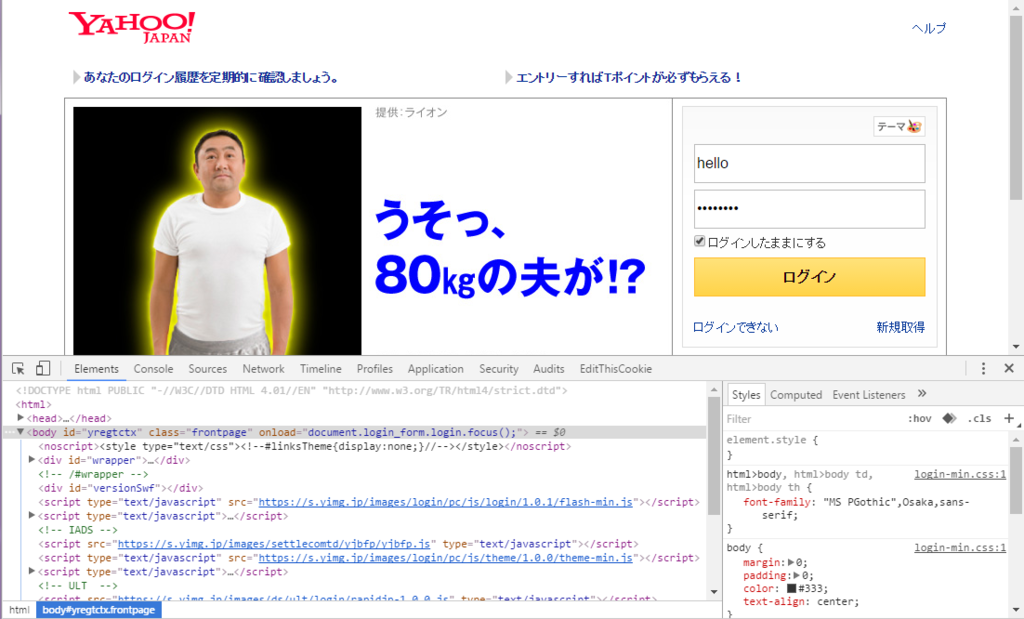The image size is (1024, 619).
Task: Click the 新規取得 sign-up link
Action: point(900,326)
